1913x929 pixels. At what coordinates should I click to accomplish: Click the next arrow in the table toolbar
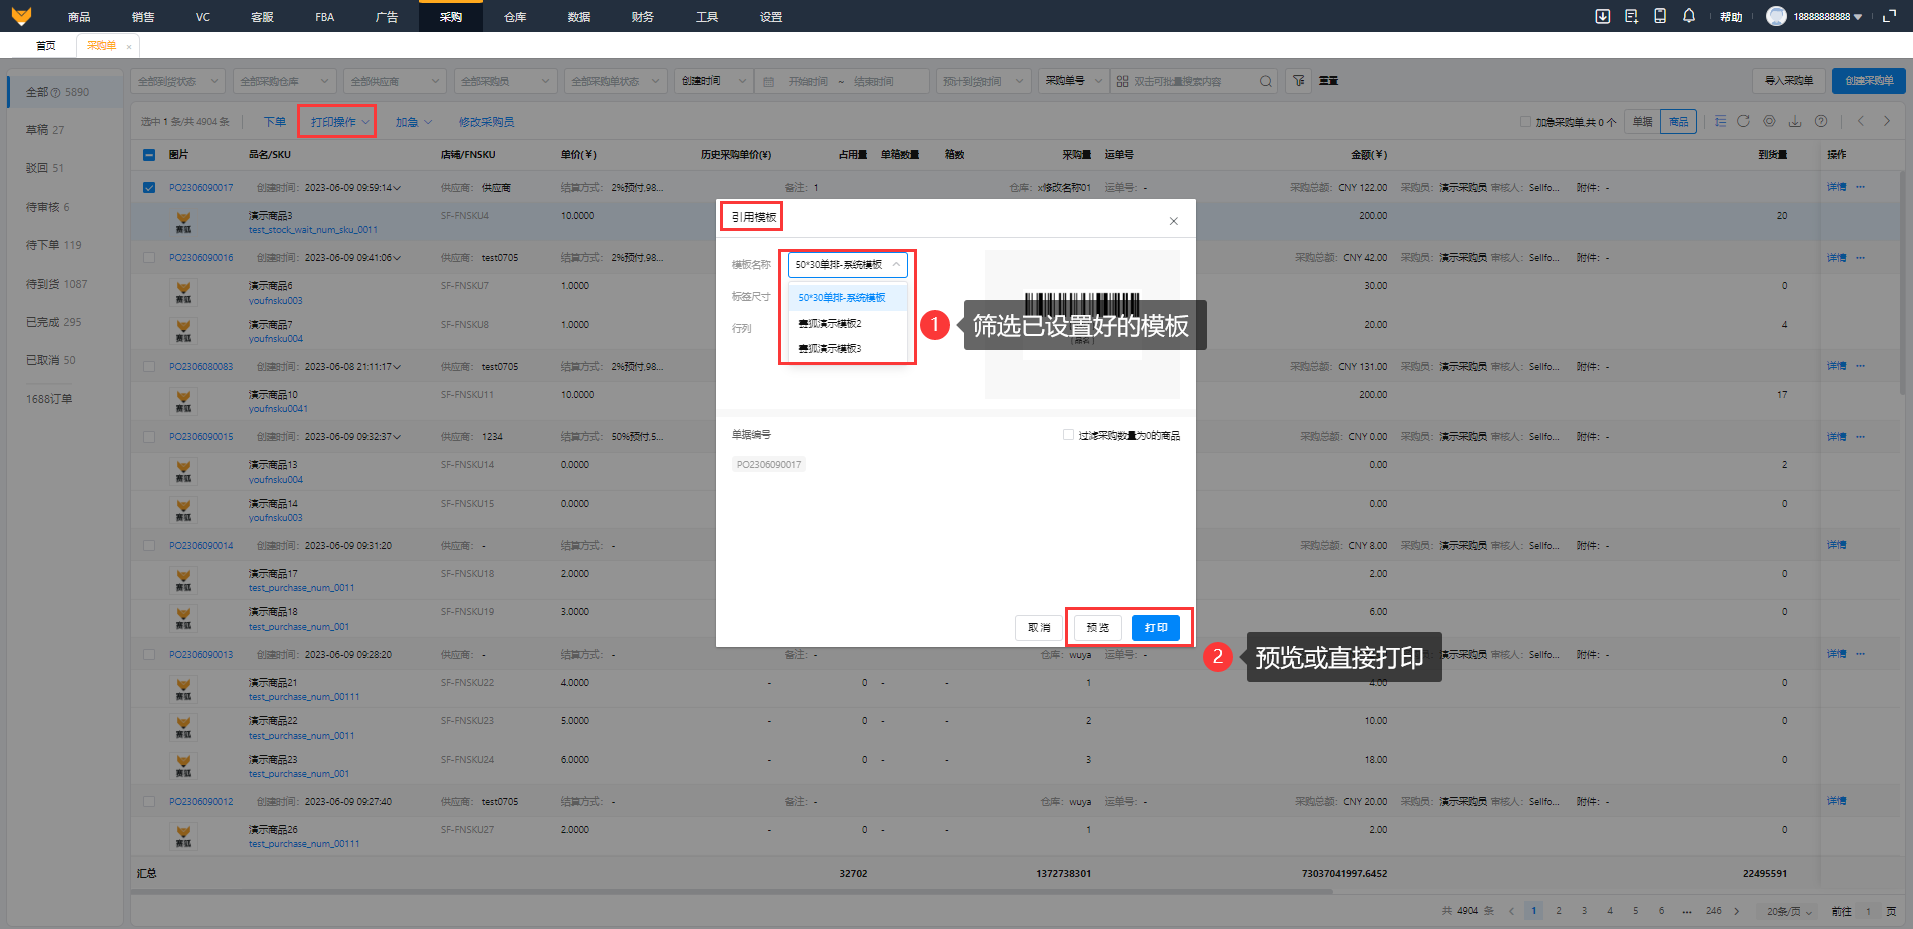click(1887, 121)
